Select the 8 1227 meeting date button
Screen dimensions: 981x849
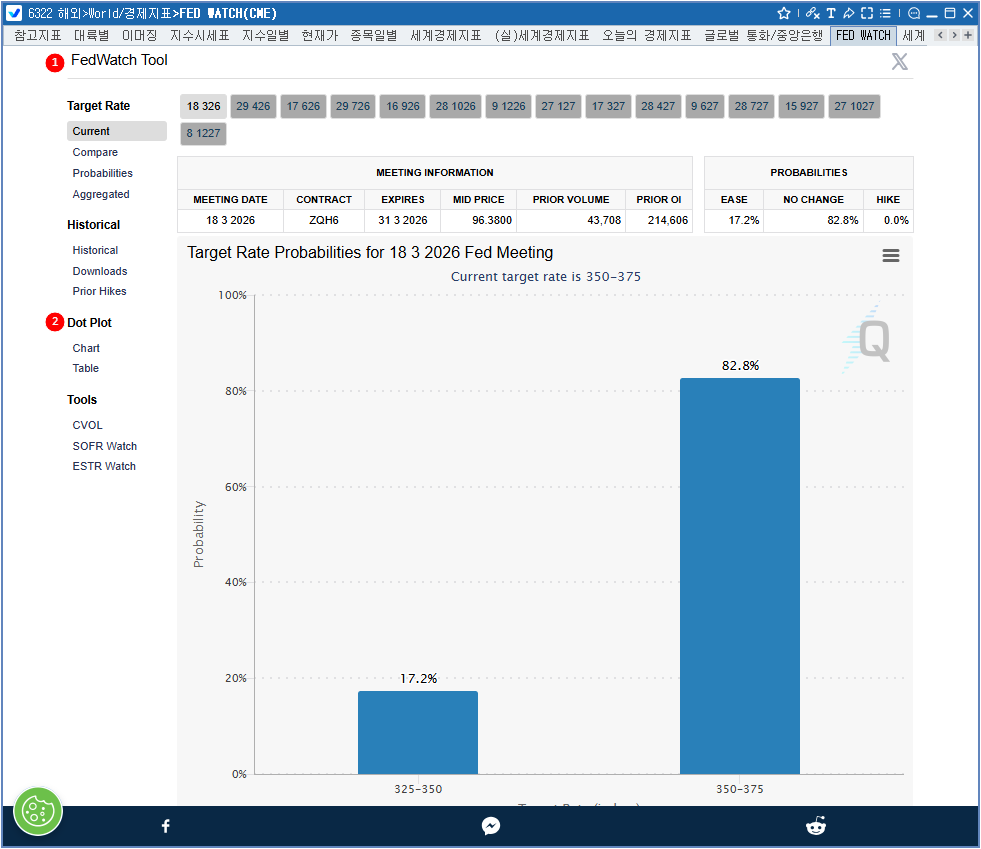[x=203, y=133]
